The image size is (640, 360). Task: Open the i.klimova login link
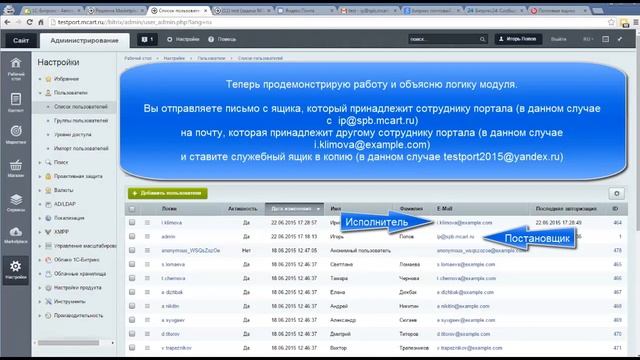[x=171, y=222]
